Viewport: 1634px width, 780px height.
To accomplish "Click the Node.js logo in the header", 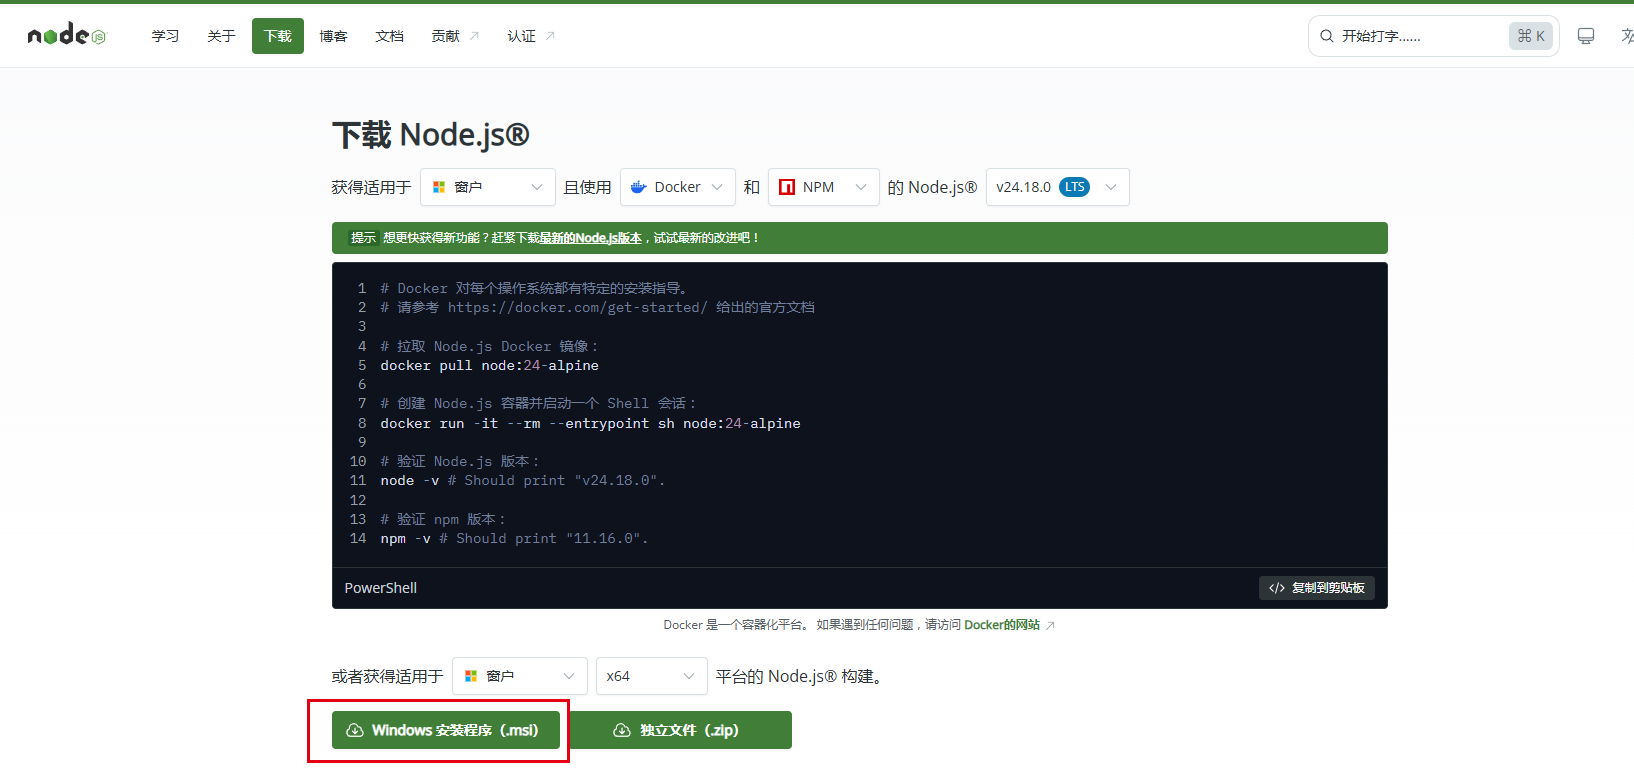I will point(66,36).
